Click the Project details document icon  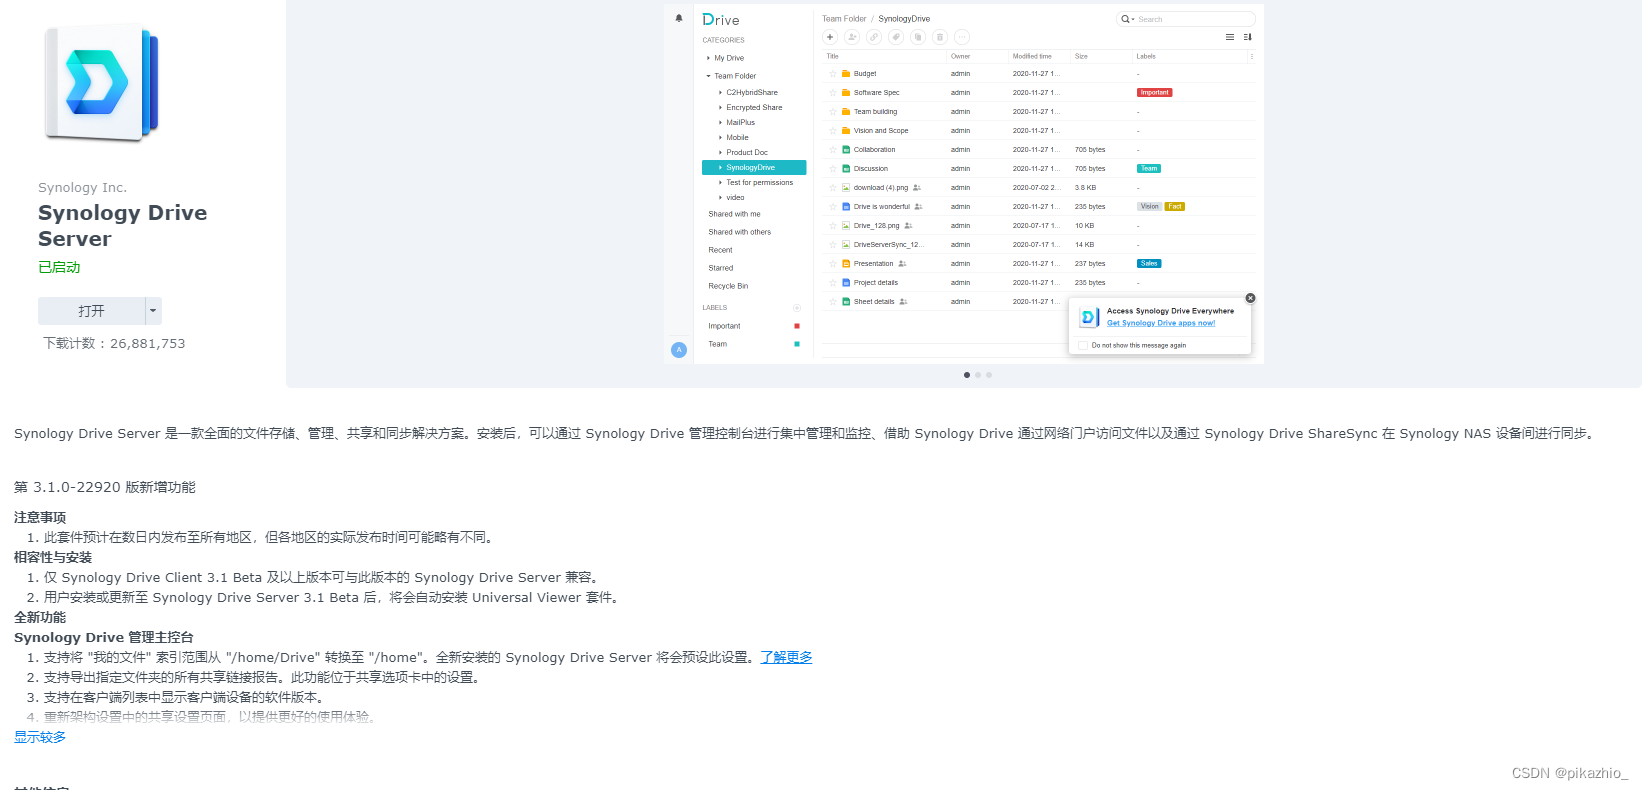click(846, 283)
